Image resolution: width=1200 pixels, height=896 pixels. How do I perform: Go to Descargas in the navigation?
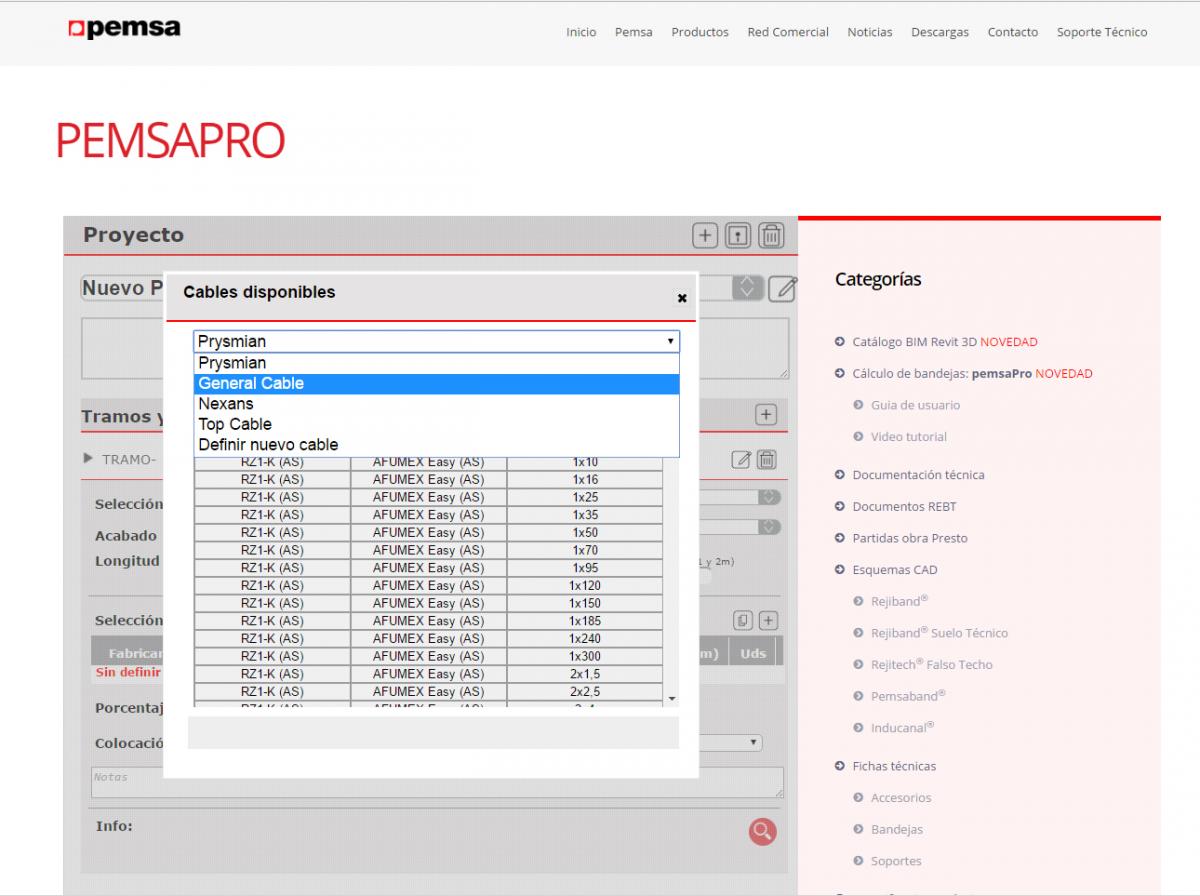pyautogui.click(x=939, y=32)
